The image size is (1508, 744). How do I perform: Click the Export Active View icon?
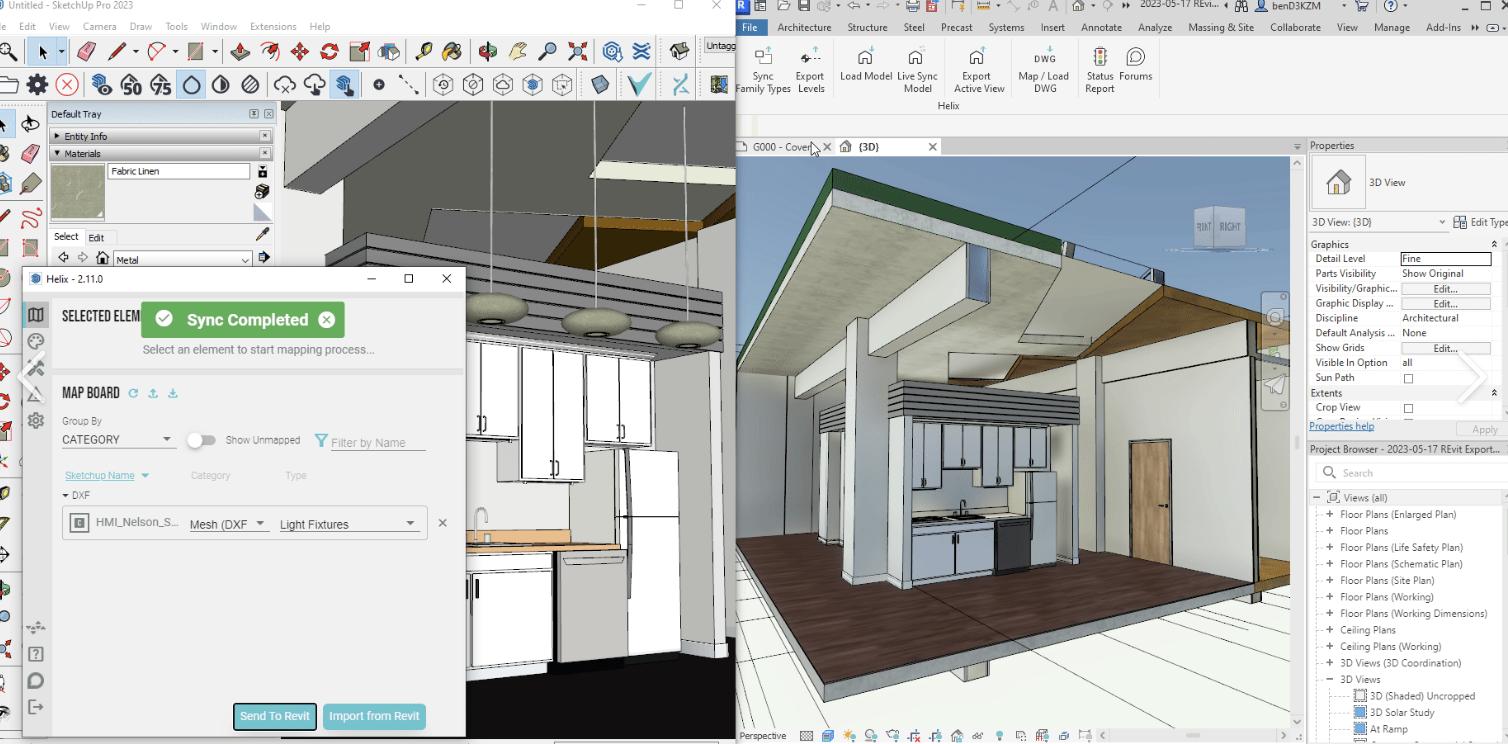(977, 58)
